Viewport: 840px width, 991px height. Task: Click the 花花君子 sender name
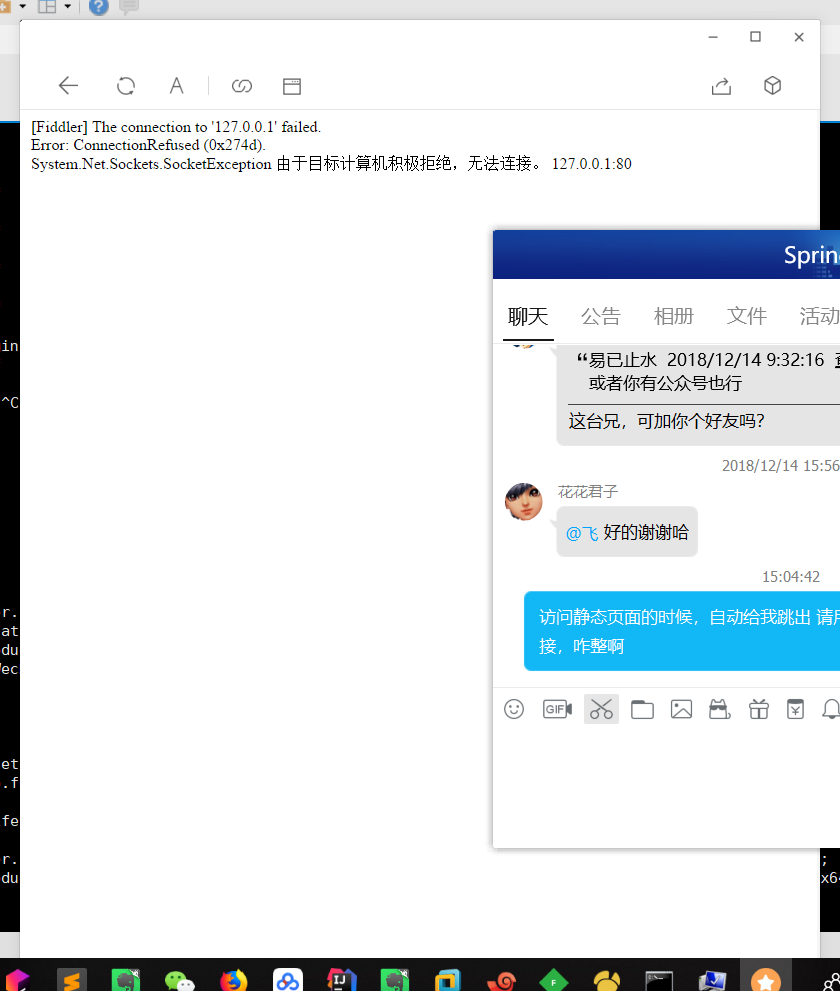[x=588, y=492]
